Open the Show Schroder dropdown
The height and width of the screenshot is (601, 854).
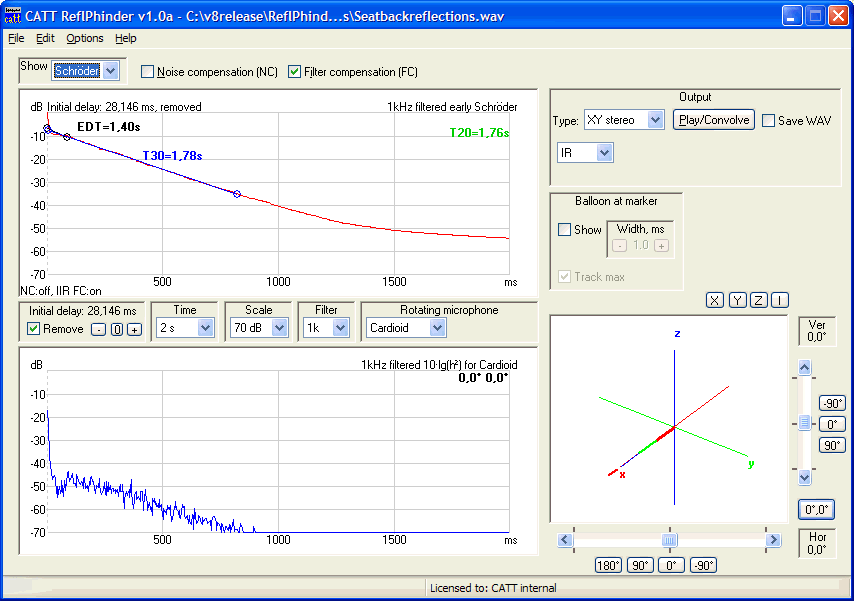(x=110, y=71)
